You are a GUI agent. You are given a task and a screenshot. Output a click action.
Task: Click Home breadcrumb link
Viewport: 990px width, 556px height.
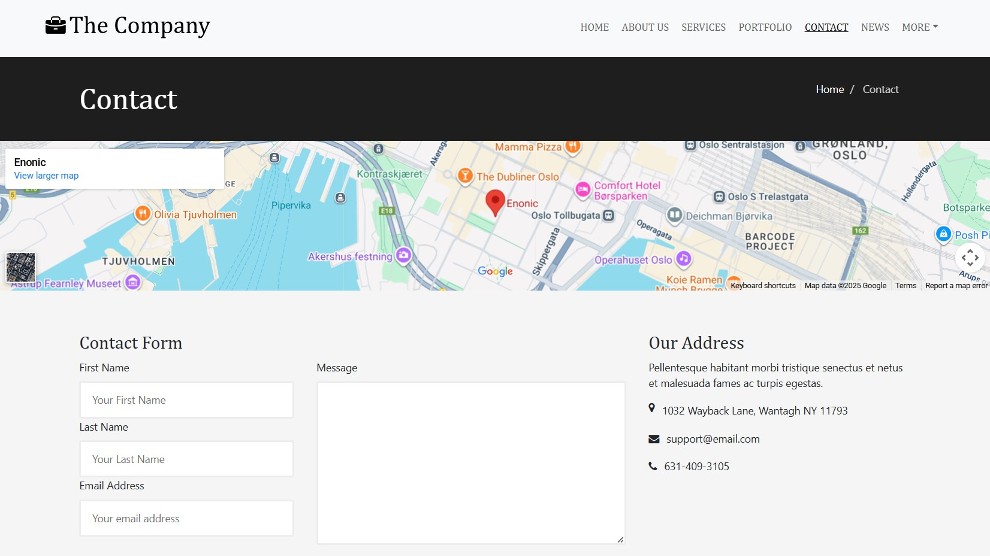(x=830, y=89)
